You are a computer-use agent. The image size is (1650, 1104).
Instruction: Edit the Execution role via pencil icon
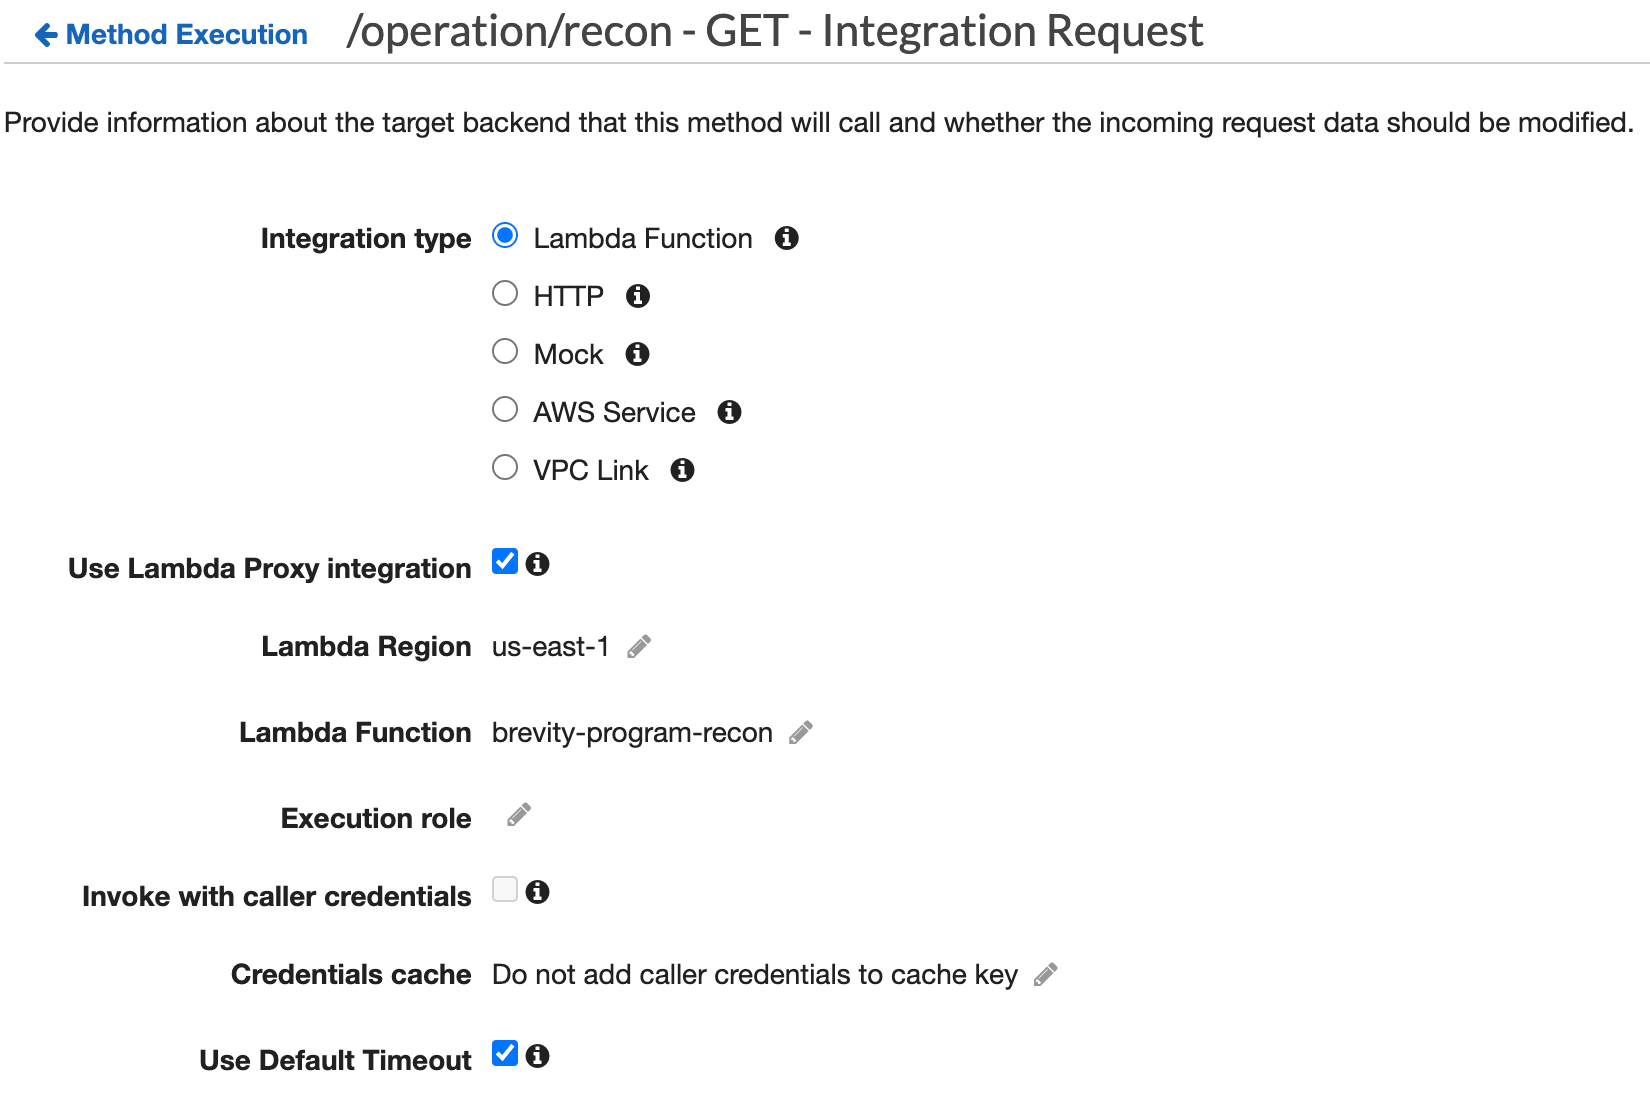point(519,815)
